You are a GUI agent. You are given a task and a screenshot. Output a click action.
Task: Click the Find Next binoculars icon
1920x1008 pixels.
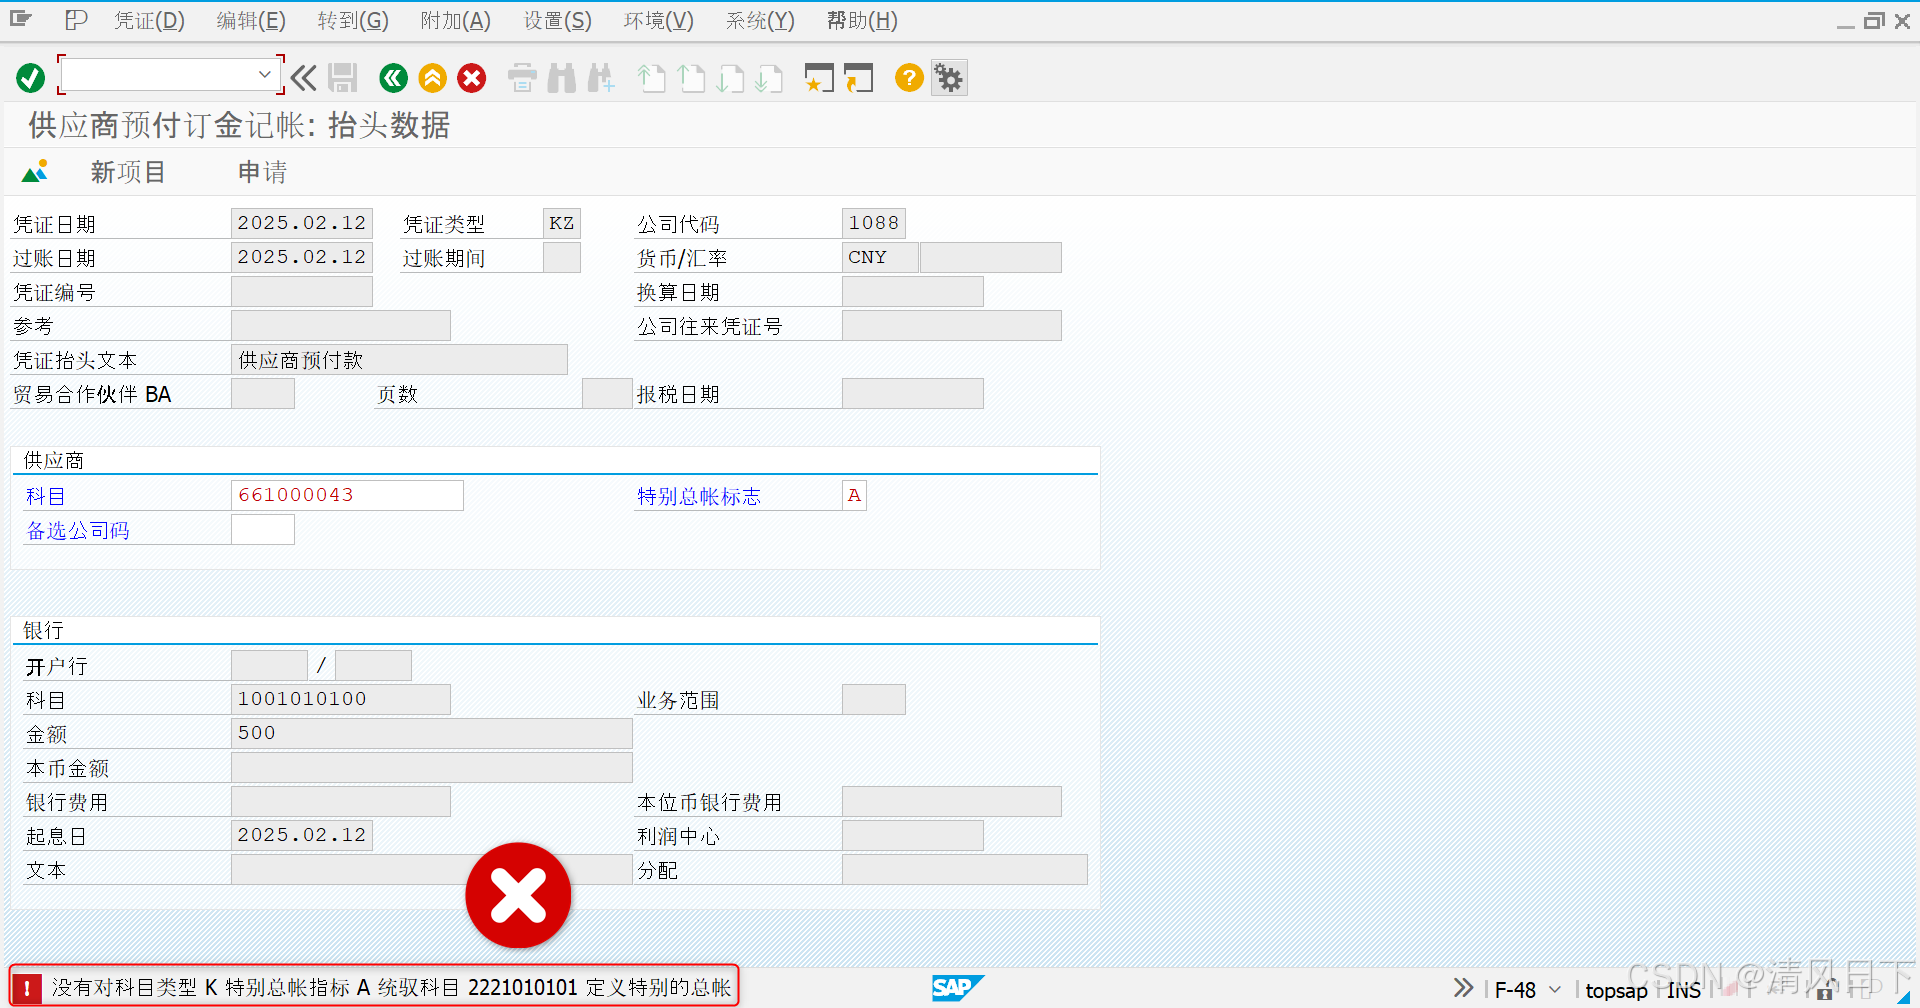point(601,78)
